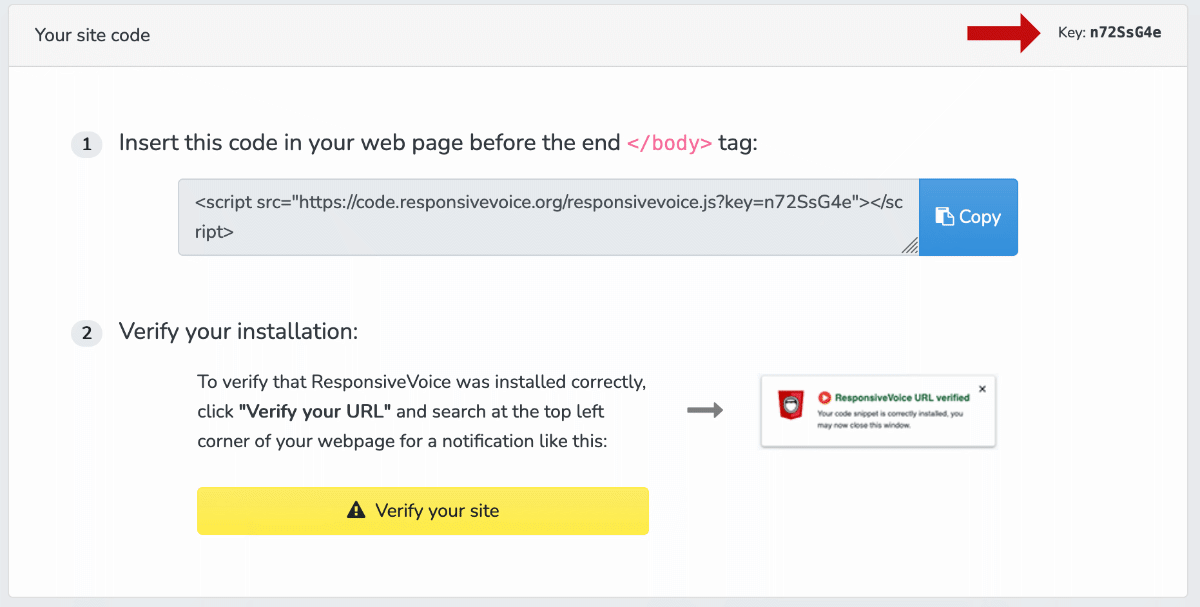
Task: Click the Insert this code heading
Action: 439,143
